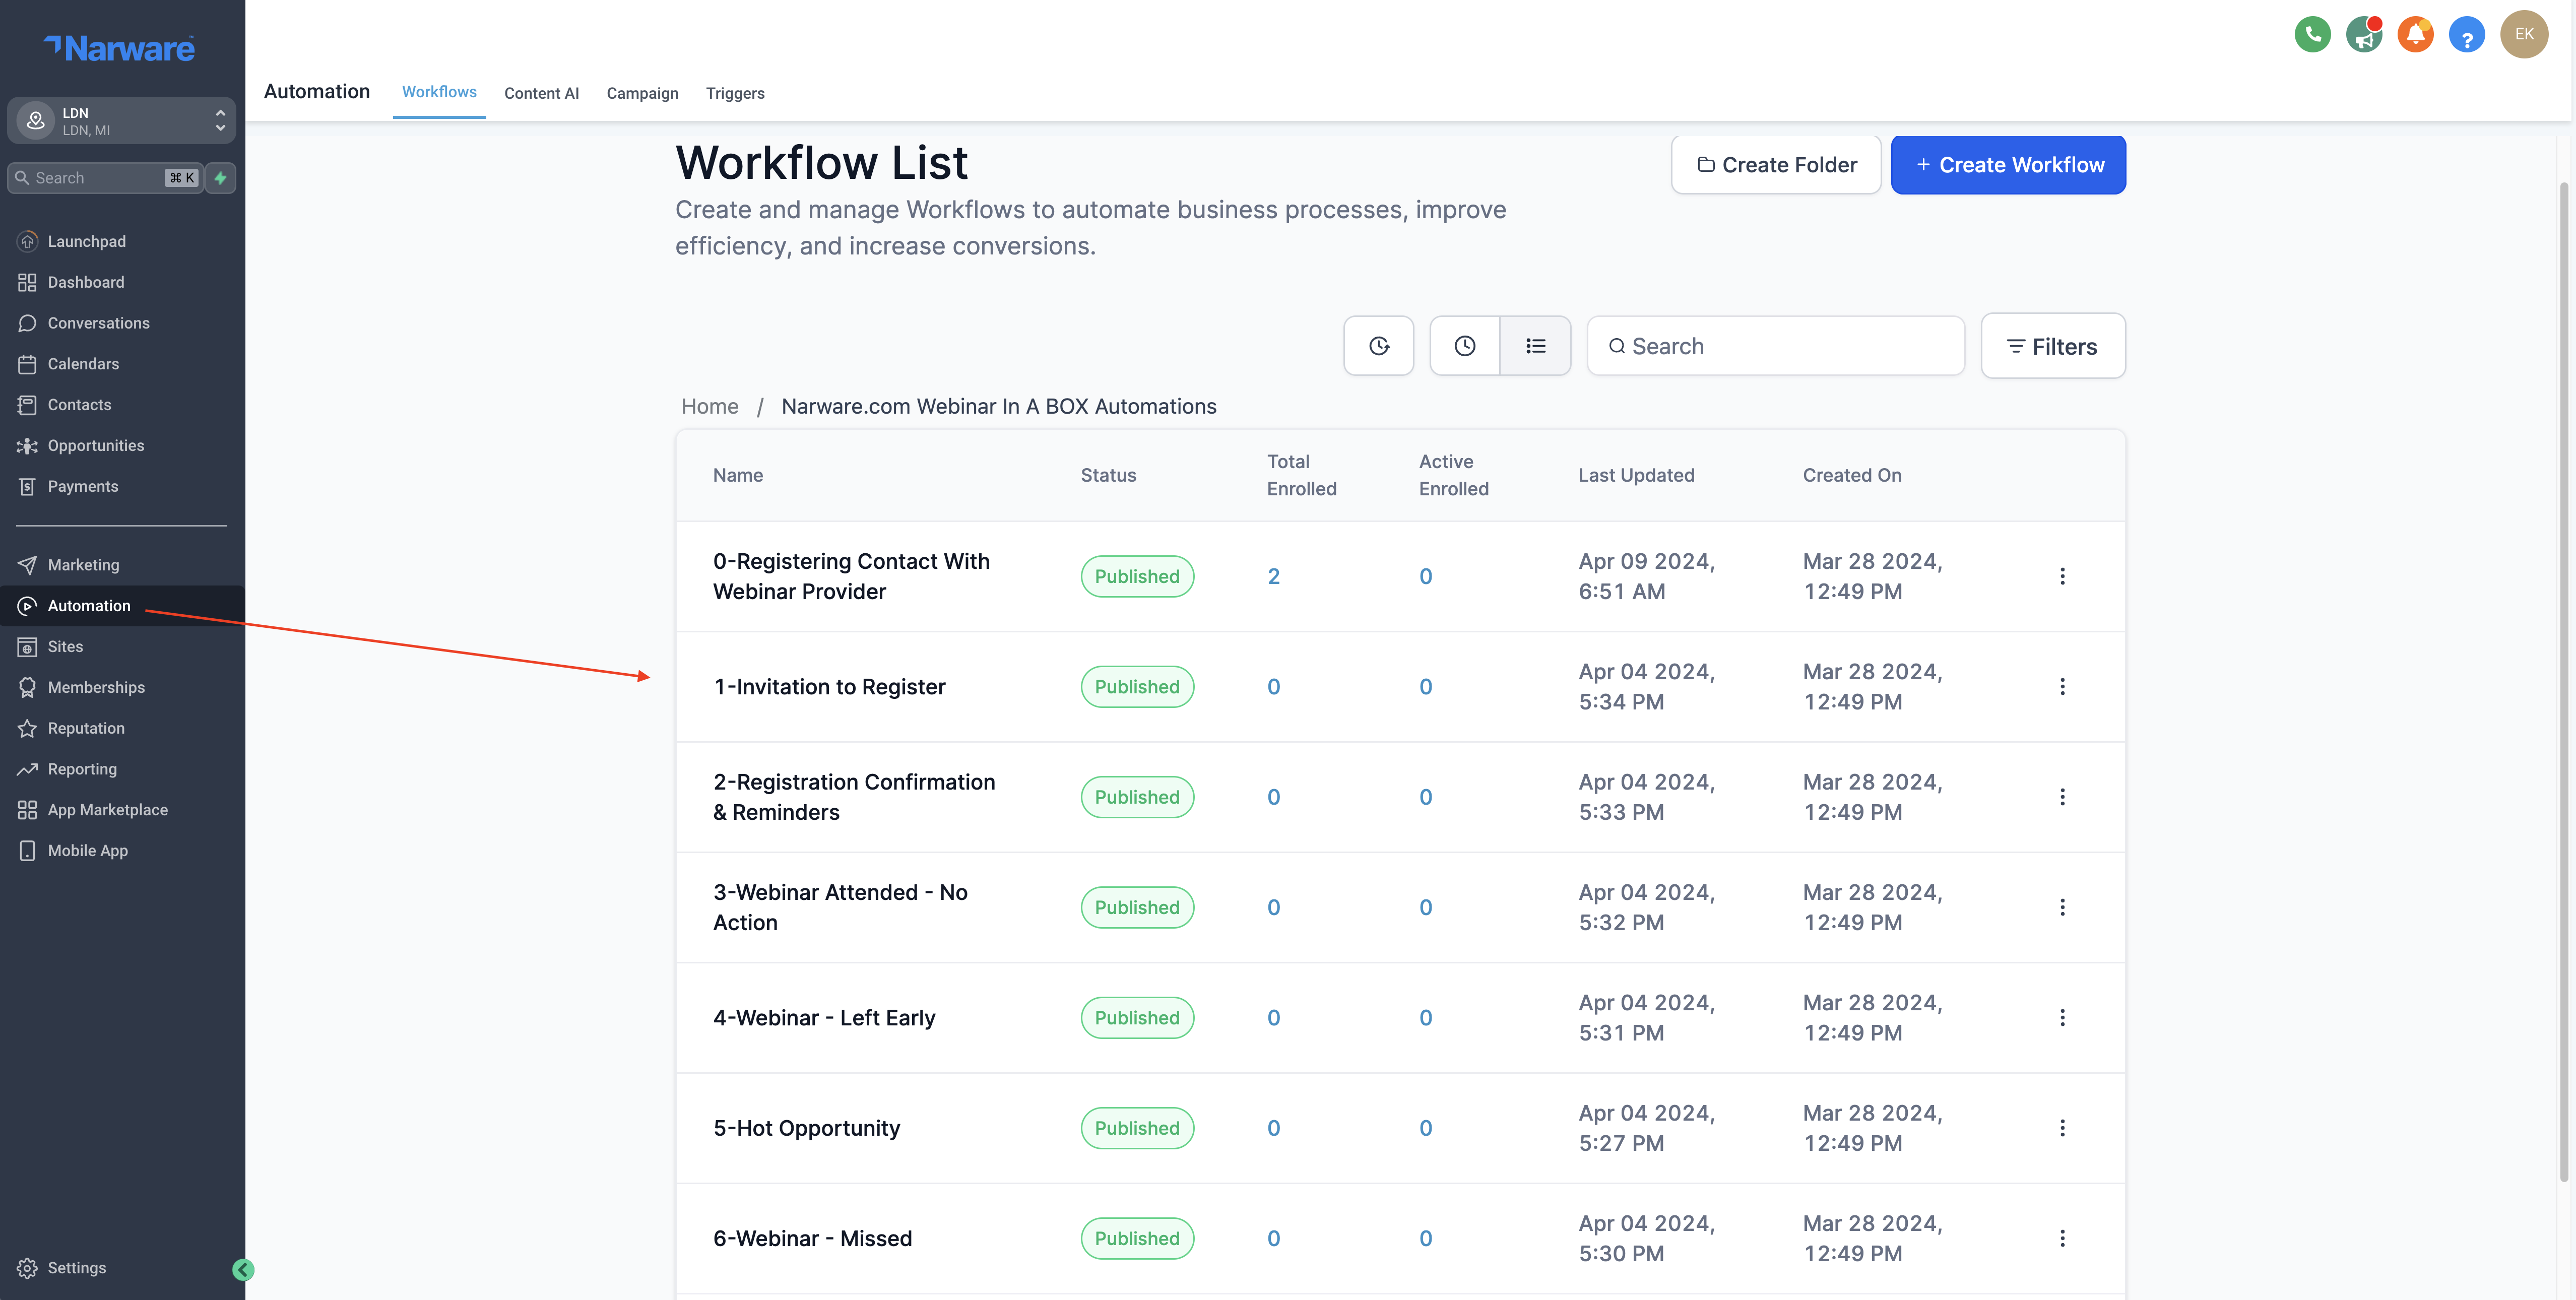Viewport: 2576px width, 1300px height.
Task: Open the blue help question mark icon
Action: (x=2466, y=35)
